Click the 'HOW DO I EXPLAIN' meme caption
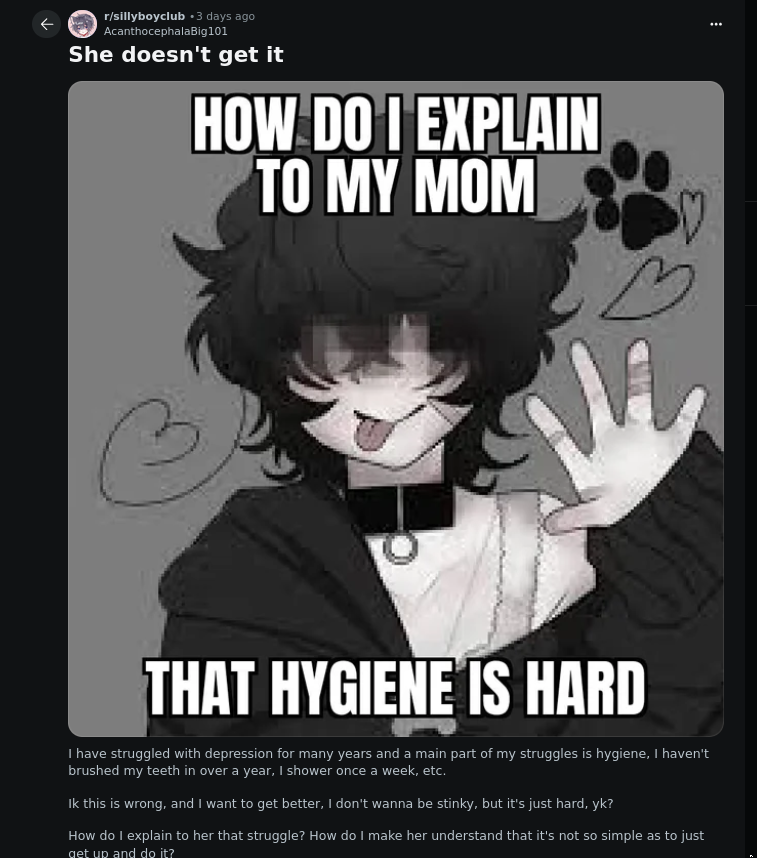The image size is (757, 858). pyautogui.click(x=396, y=124)
